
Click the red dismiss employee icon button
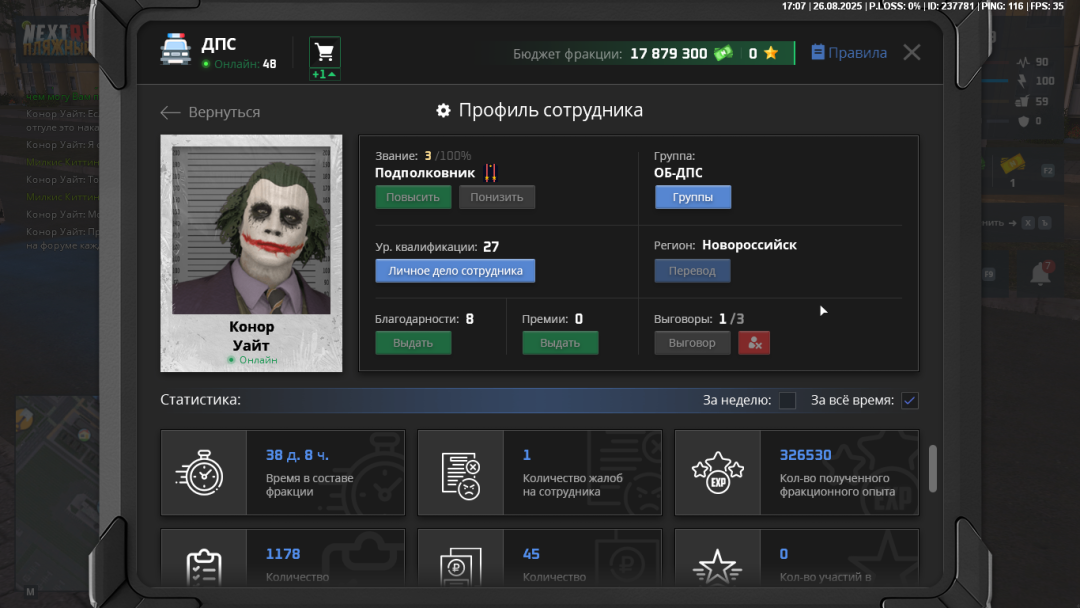coord(754,343)
